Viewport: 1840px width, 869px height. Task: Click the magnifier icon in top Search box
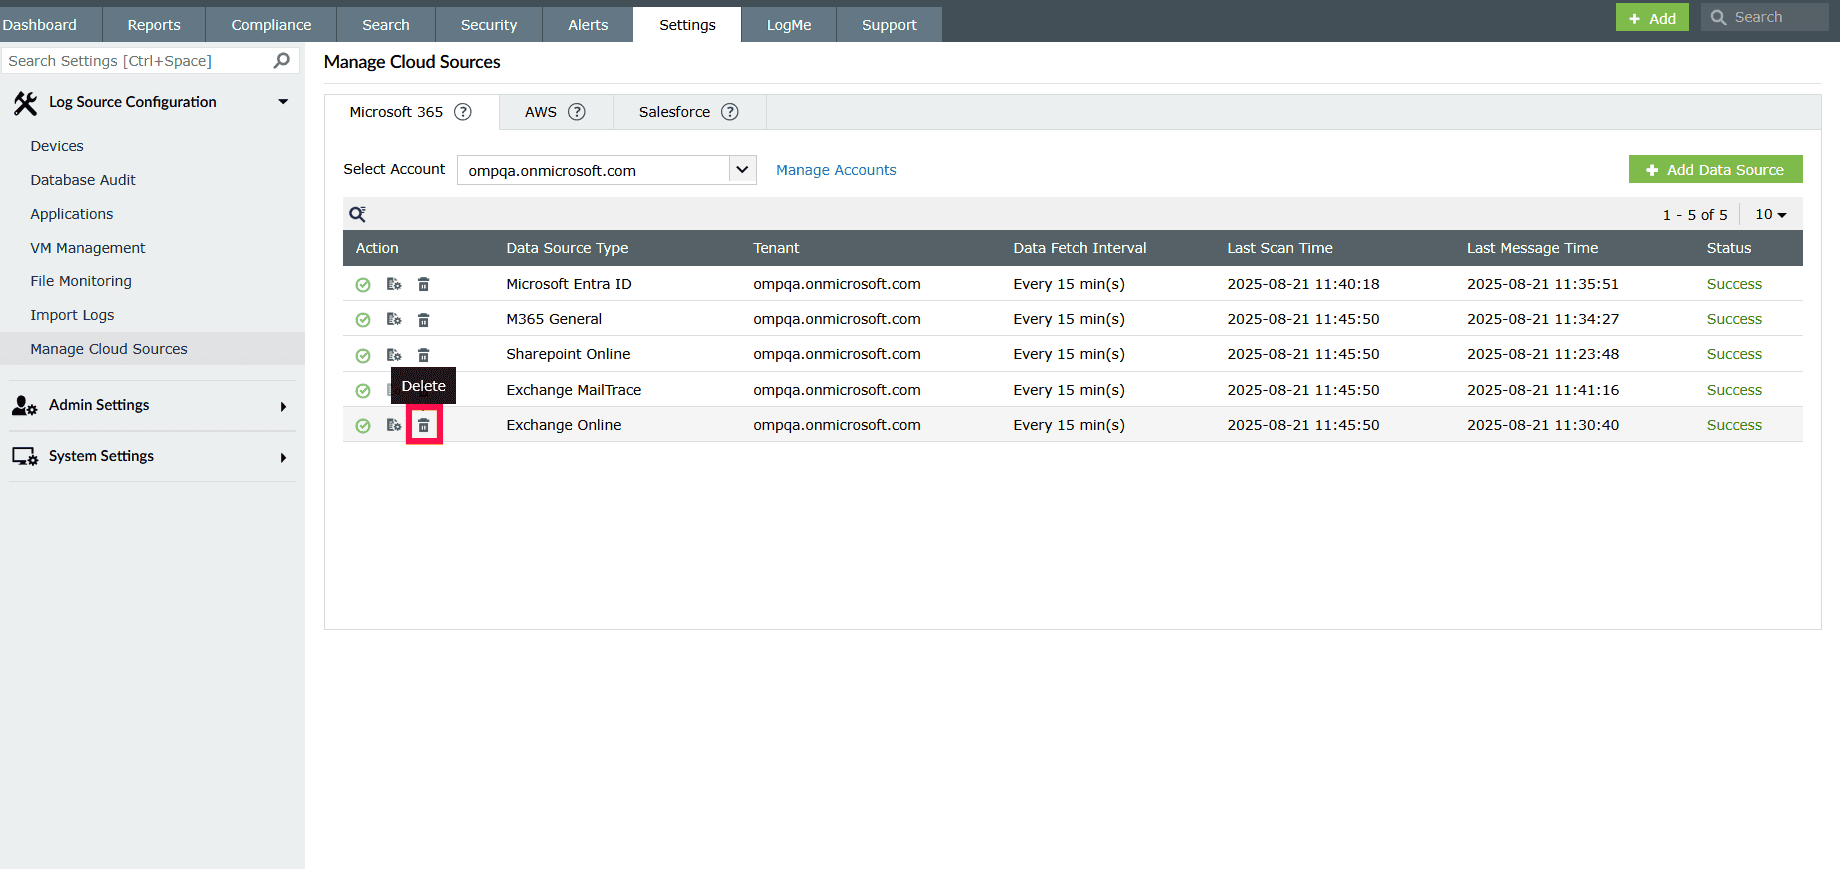pyautogui.click(x=1718, y=17)
